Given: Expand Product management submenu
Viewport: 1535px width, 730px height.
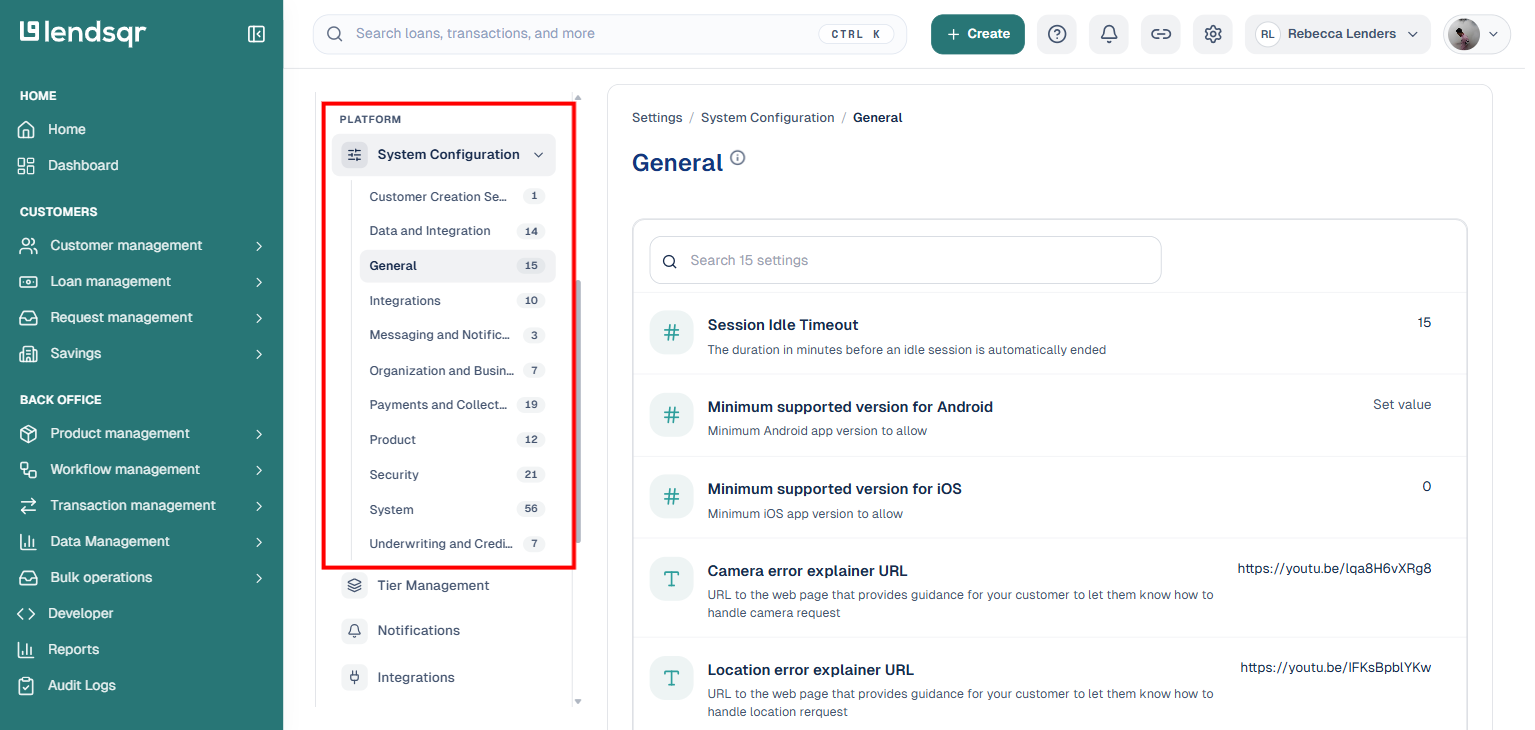Looking at the screenshot, I should pyautogui.click(x=259, y=434).
